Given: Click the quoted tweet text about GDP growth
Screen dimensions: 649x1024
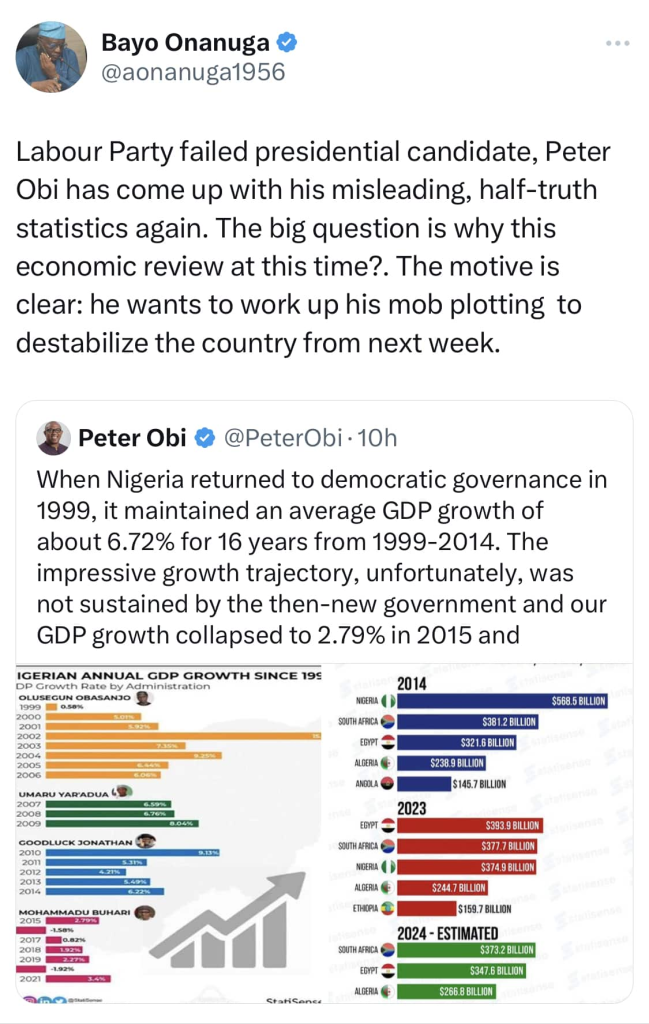Looking at the screenshot, I should coord(322,556).
